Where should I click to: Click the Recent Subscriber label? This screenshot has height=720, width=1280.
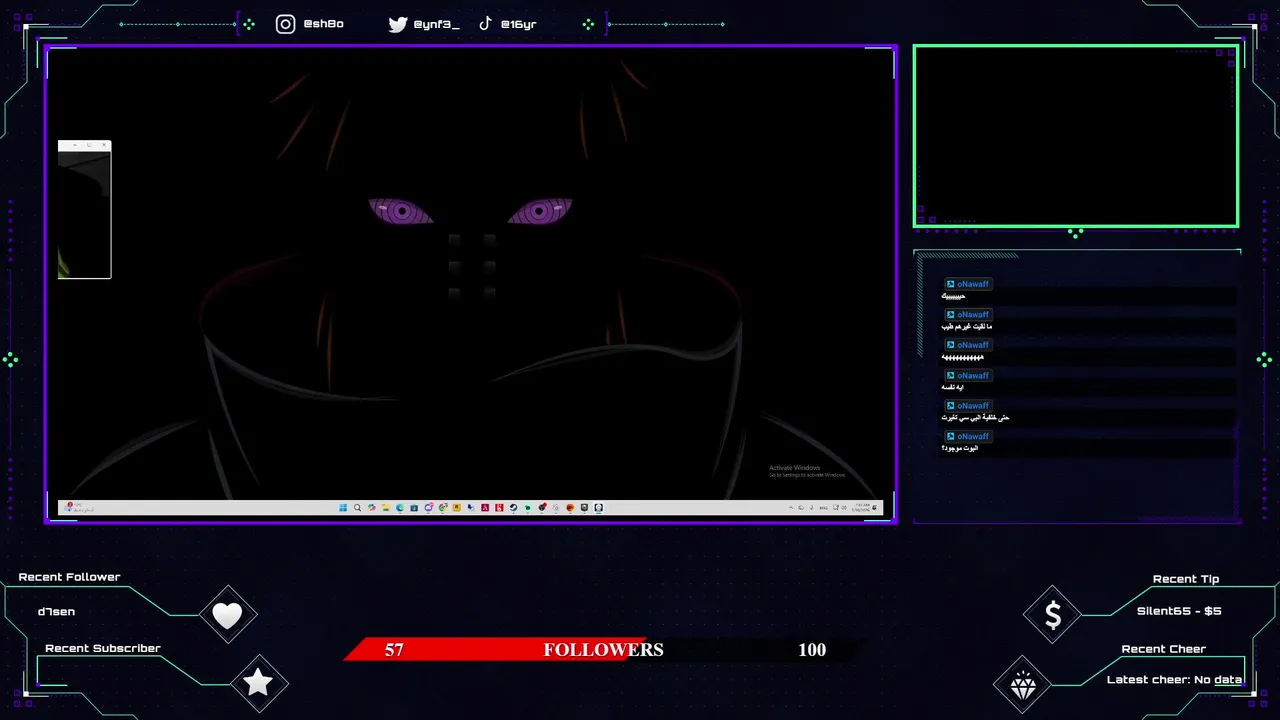coord(103,648)
